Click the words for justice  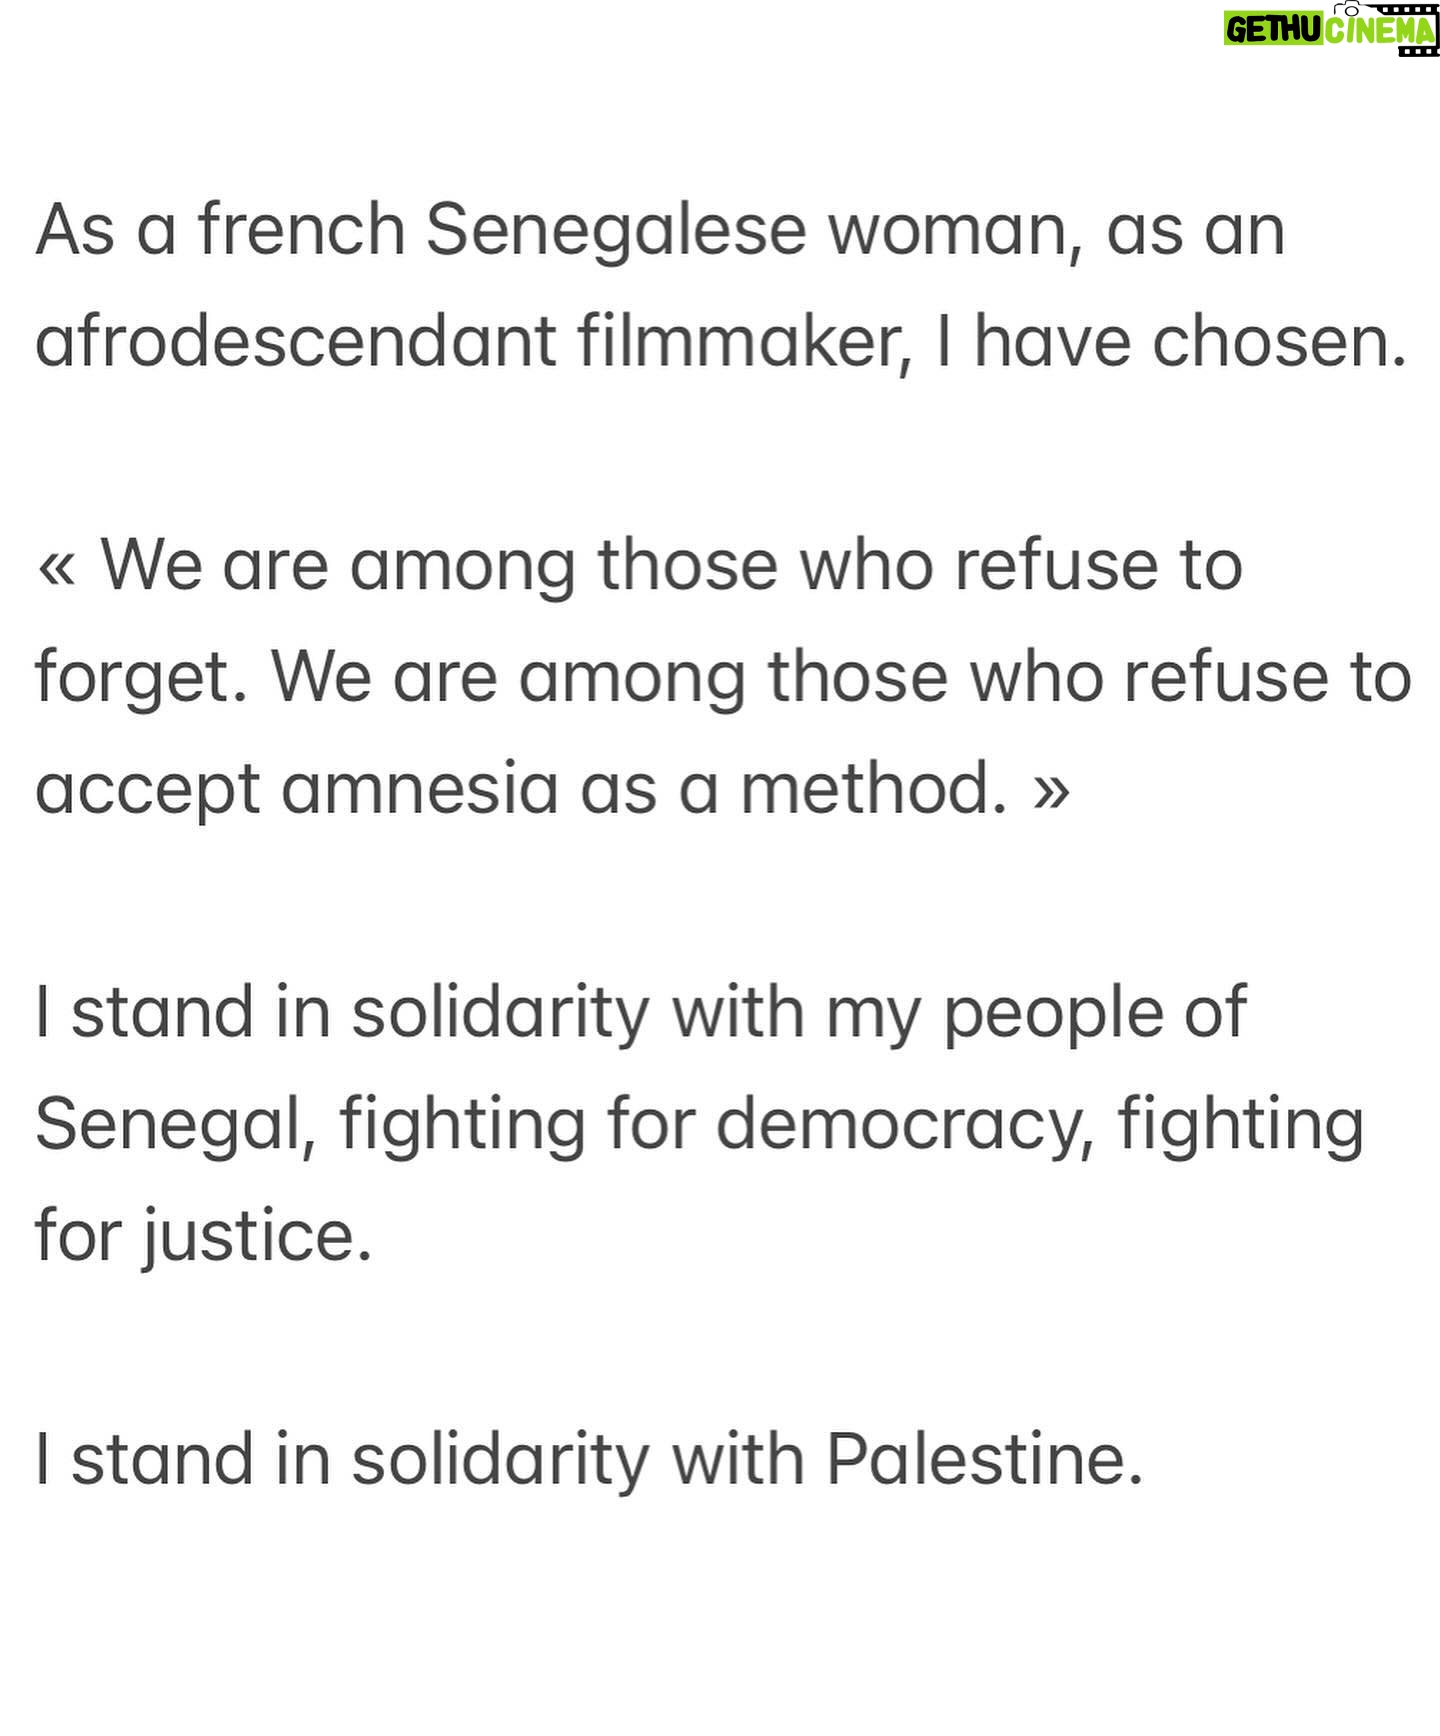[204, 1238]
